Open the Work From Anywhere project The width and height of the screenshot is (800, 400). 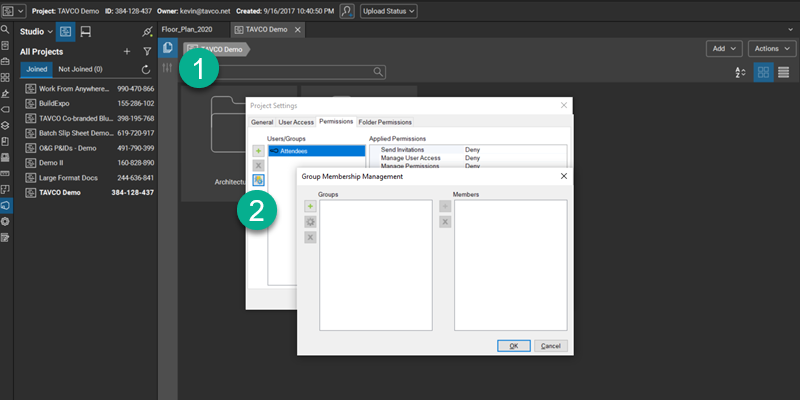point(90,89)
